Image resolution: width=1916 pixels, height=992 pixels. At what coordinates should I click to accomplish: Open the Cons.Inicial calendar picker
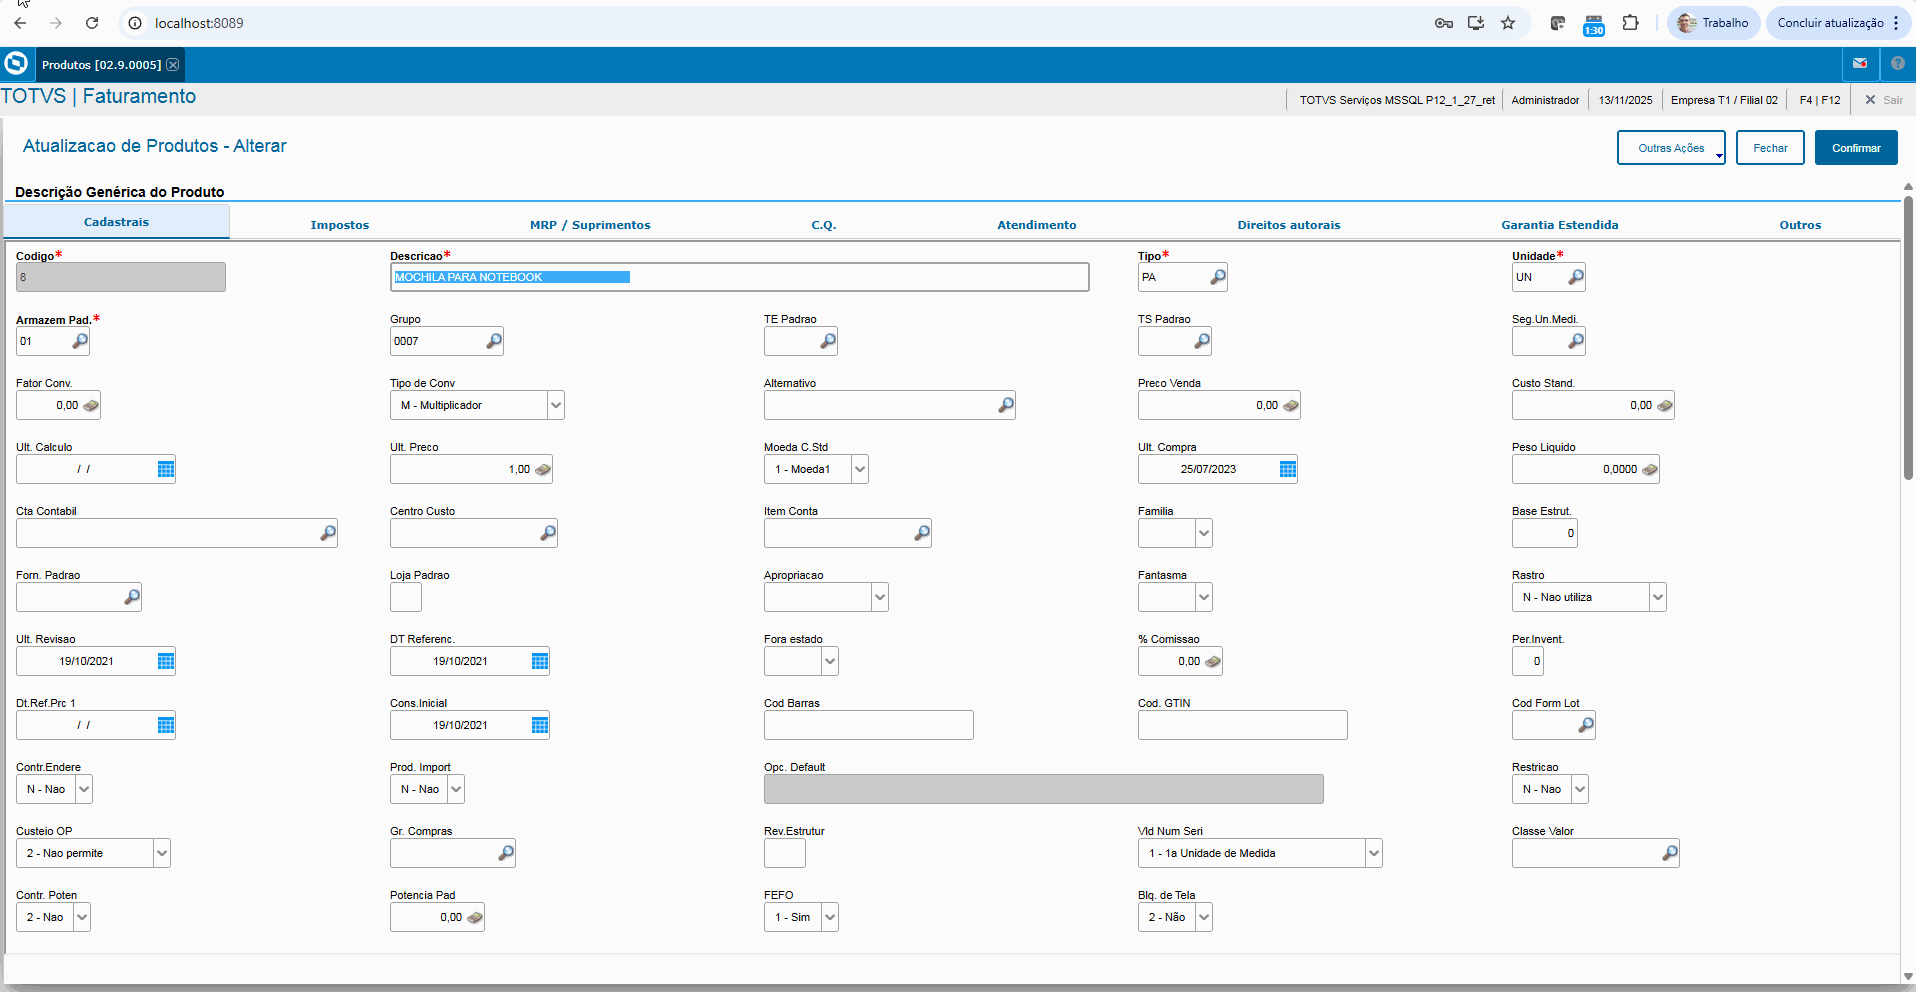540,725
